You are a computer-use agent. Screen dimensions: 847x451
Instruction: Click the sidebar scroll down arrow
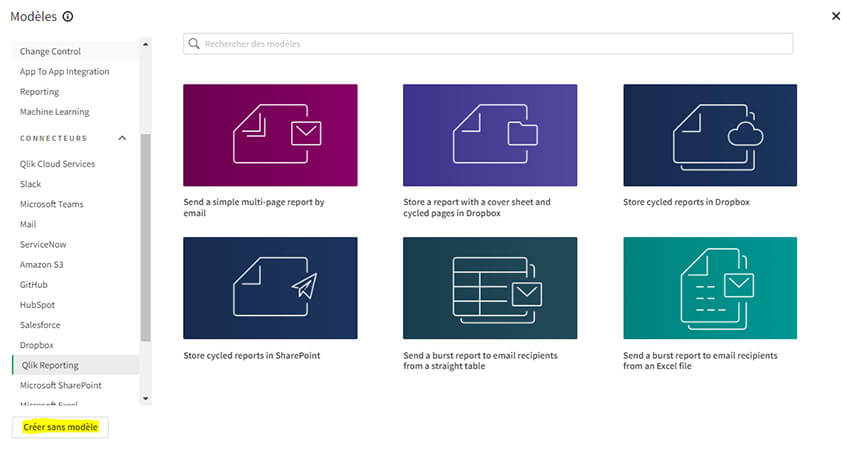pyautogui.click(x=145, y=399)
